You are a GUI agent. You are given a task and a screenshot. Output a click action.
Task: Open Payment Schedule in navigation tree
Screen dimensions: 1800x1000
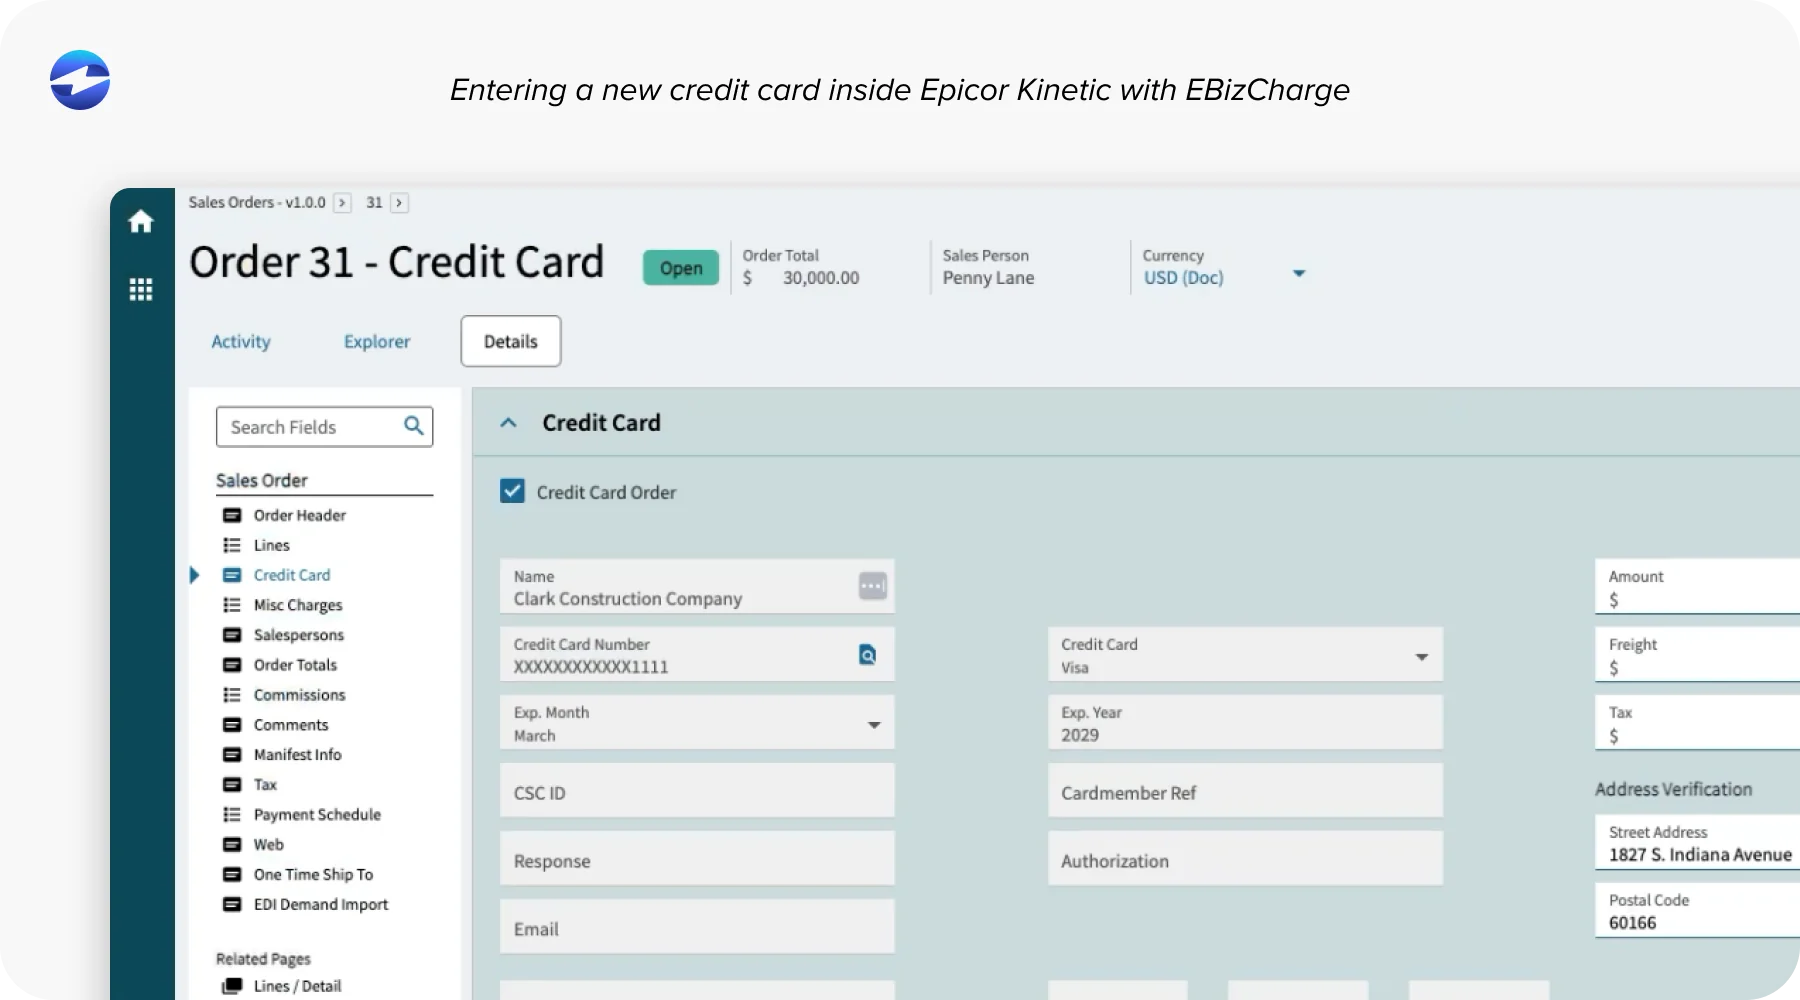point(317,815)
